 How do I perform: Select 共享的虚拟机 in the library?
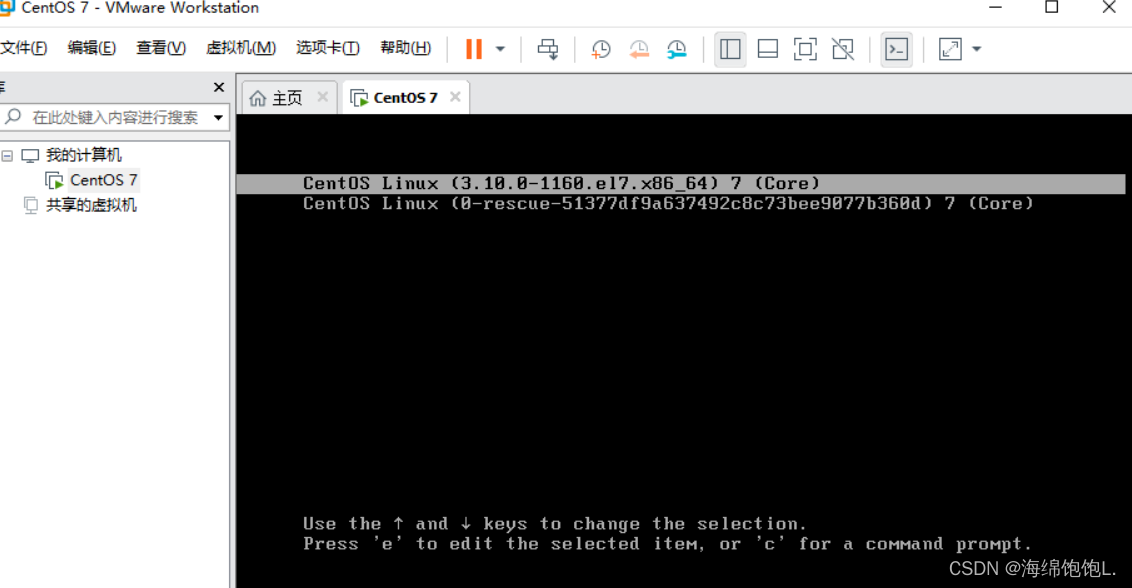coord(91,205)
